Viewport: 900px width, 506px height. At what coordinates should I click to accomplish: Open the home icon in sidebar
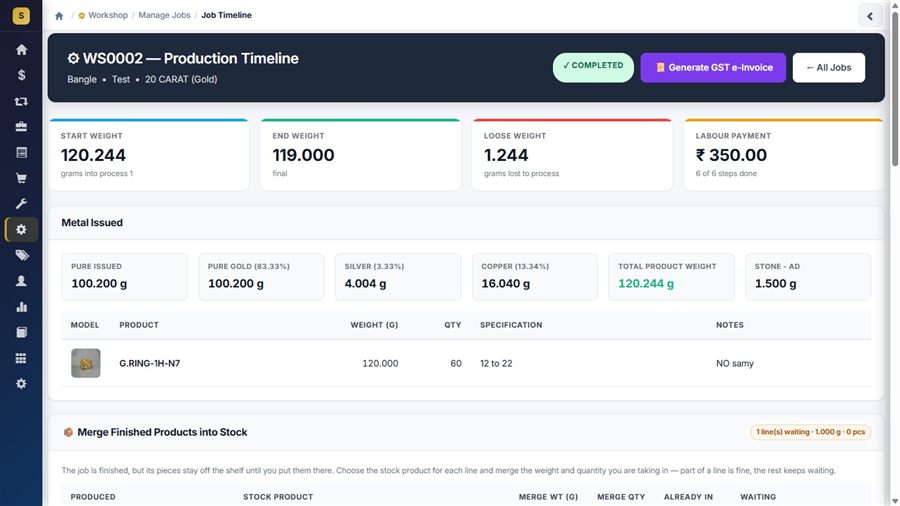tap(21, 50)
